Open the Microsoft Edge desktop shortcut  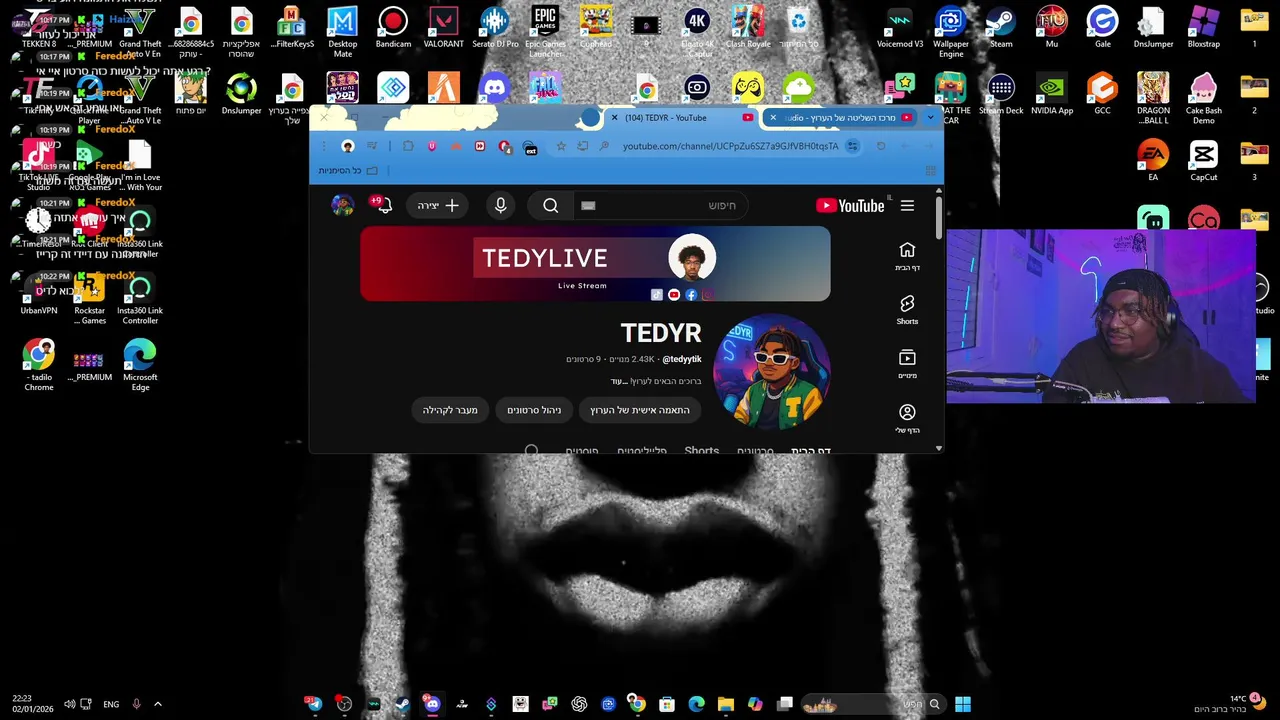coord(140,365)
